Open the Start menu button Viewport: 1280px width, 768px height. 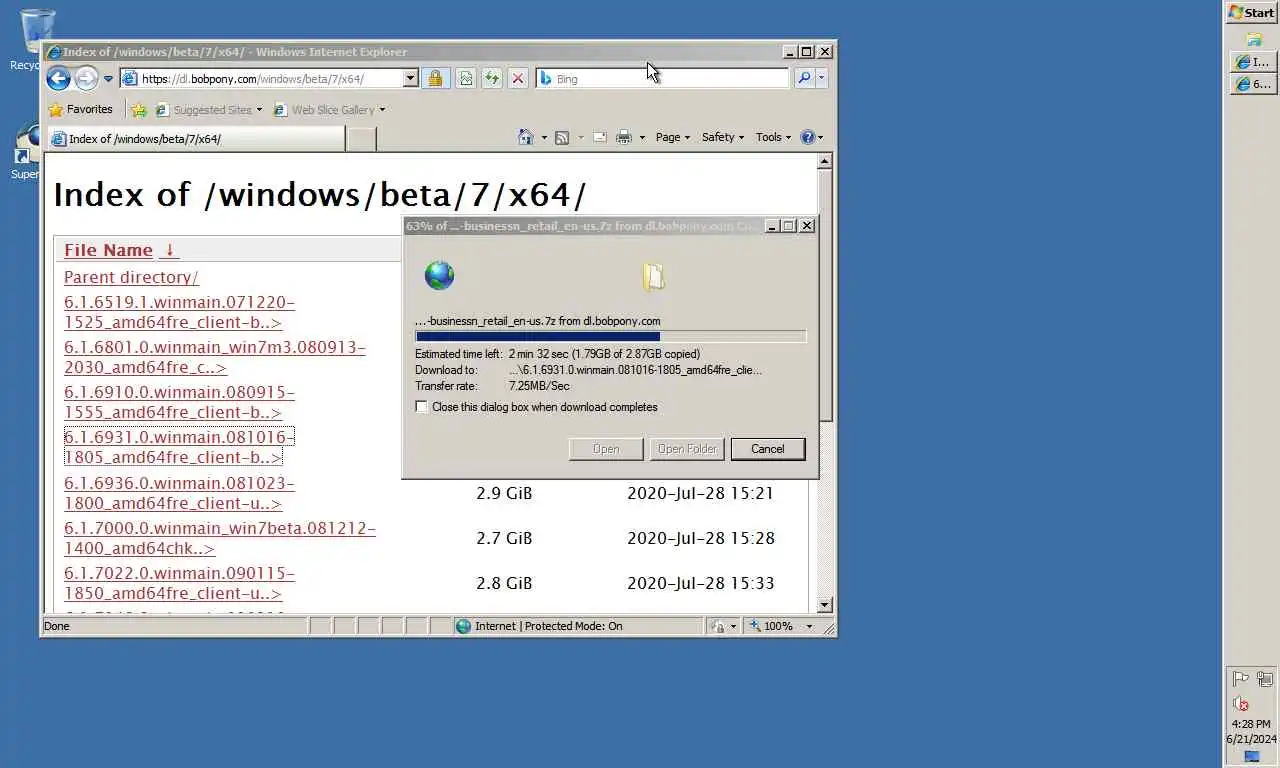pos(1252,12)
